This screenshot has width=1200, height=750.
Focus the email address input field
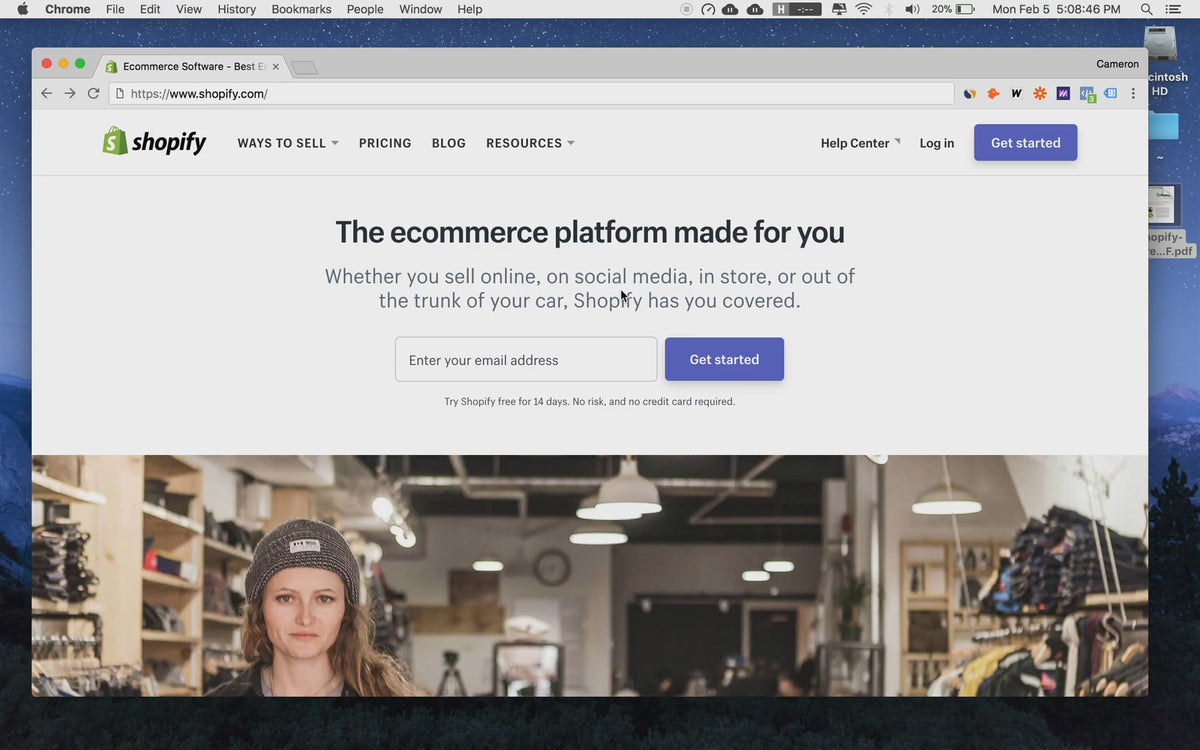pos(526,359)
